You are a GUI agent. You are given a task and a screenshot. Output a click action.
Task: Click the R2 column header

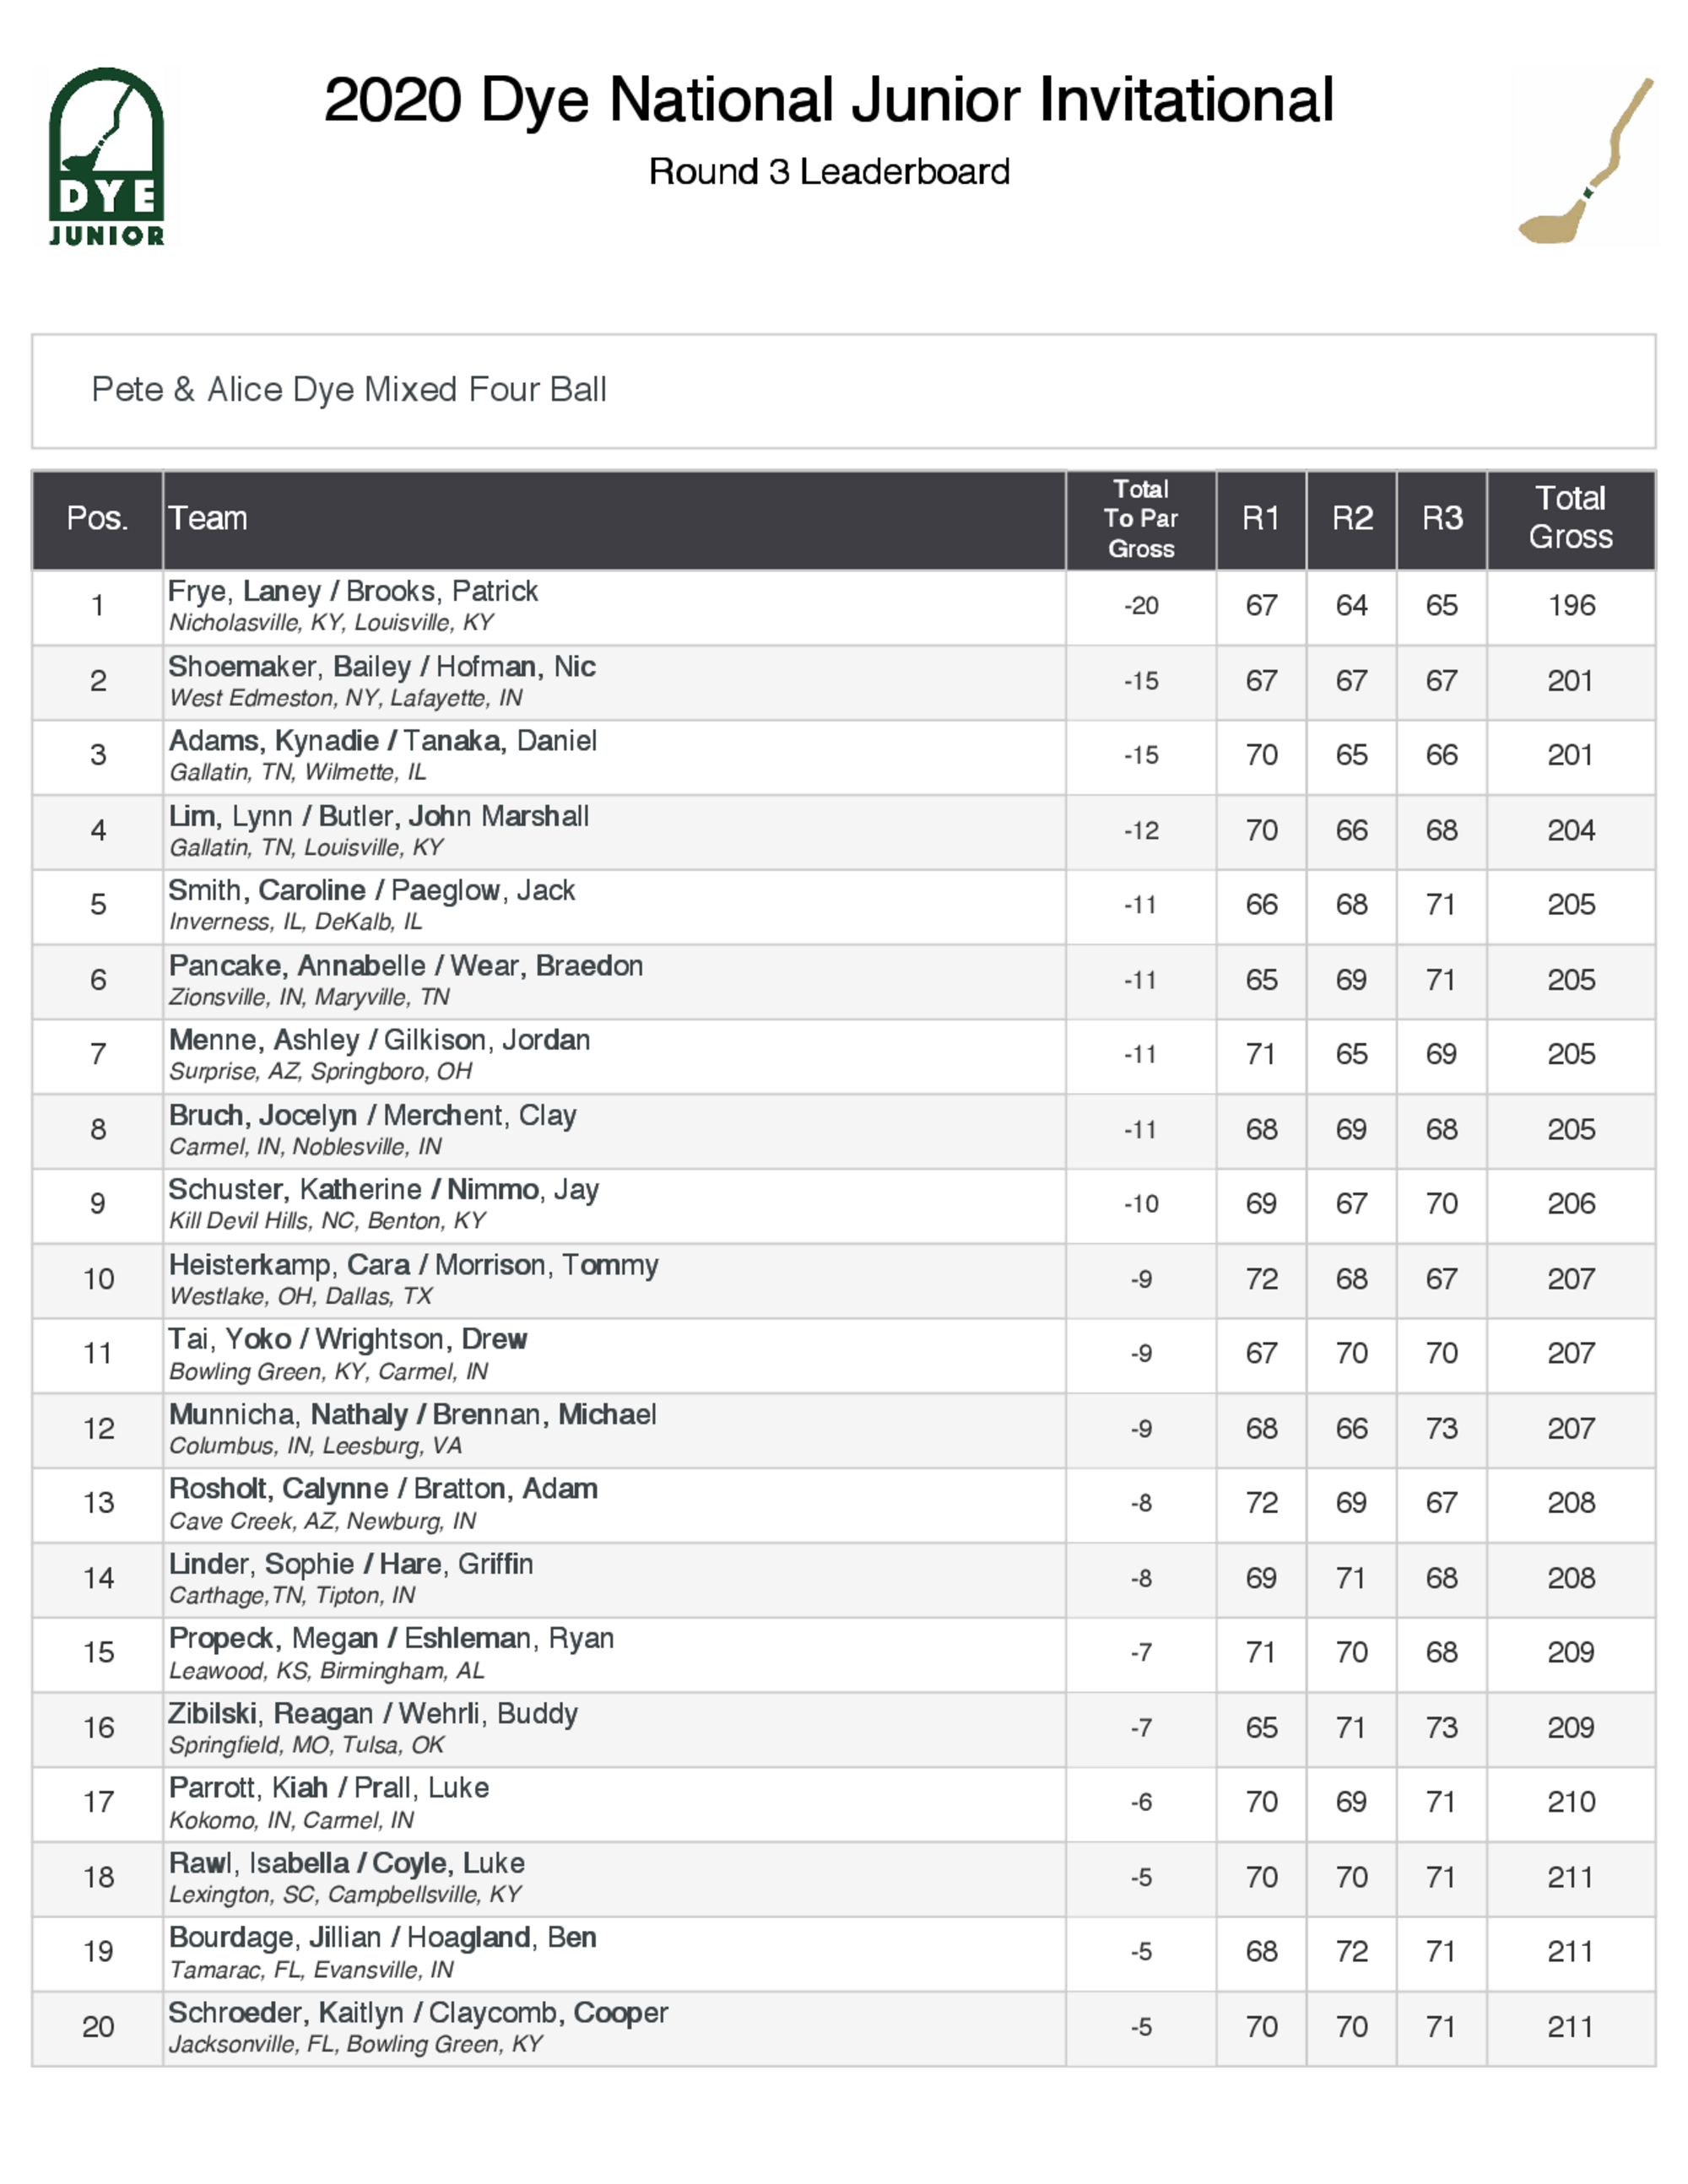coord(1351,518)
